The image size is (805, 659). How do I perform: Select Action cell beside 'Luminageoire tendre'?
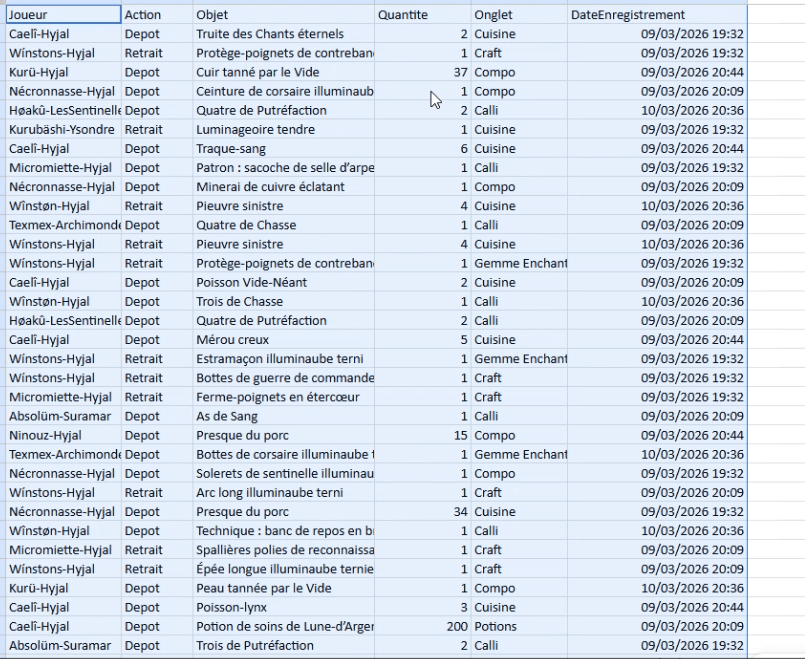(x=157, y=129)
